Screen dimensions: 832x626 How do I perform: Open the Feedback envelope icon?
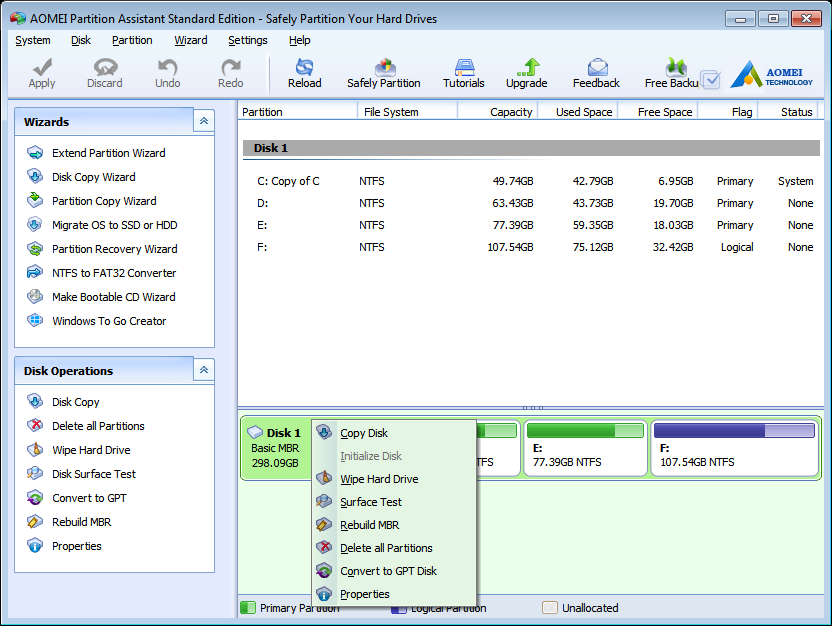(x=597, y=67)
